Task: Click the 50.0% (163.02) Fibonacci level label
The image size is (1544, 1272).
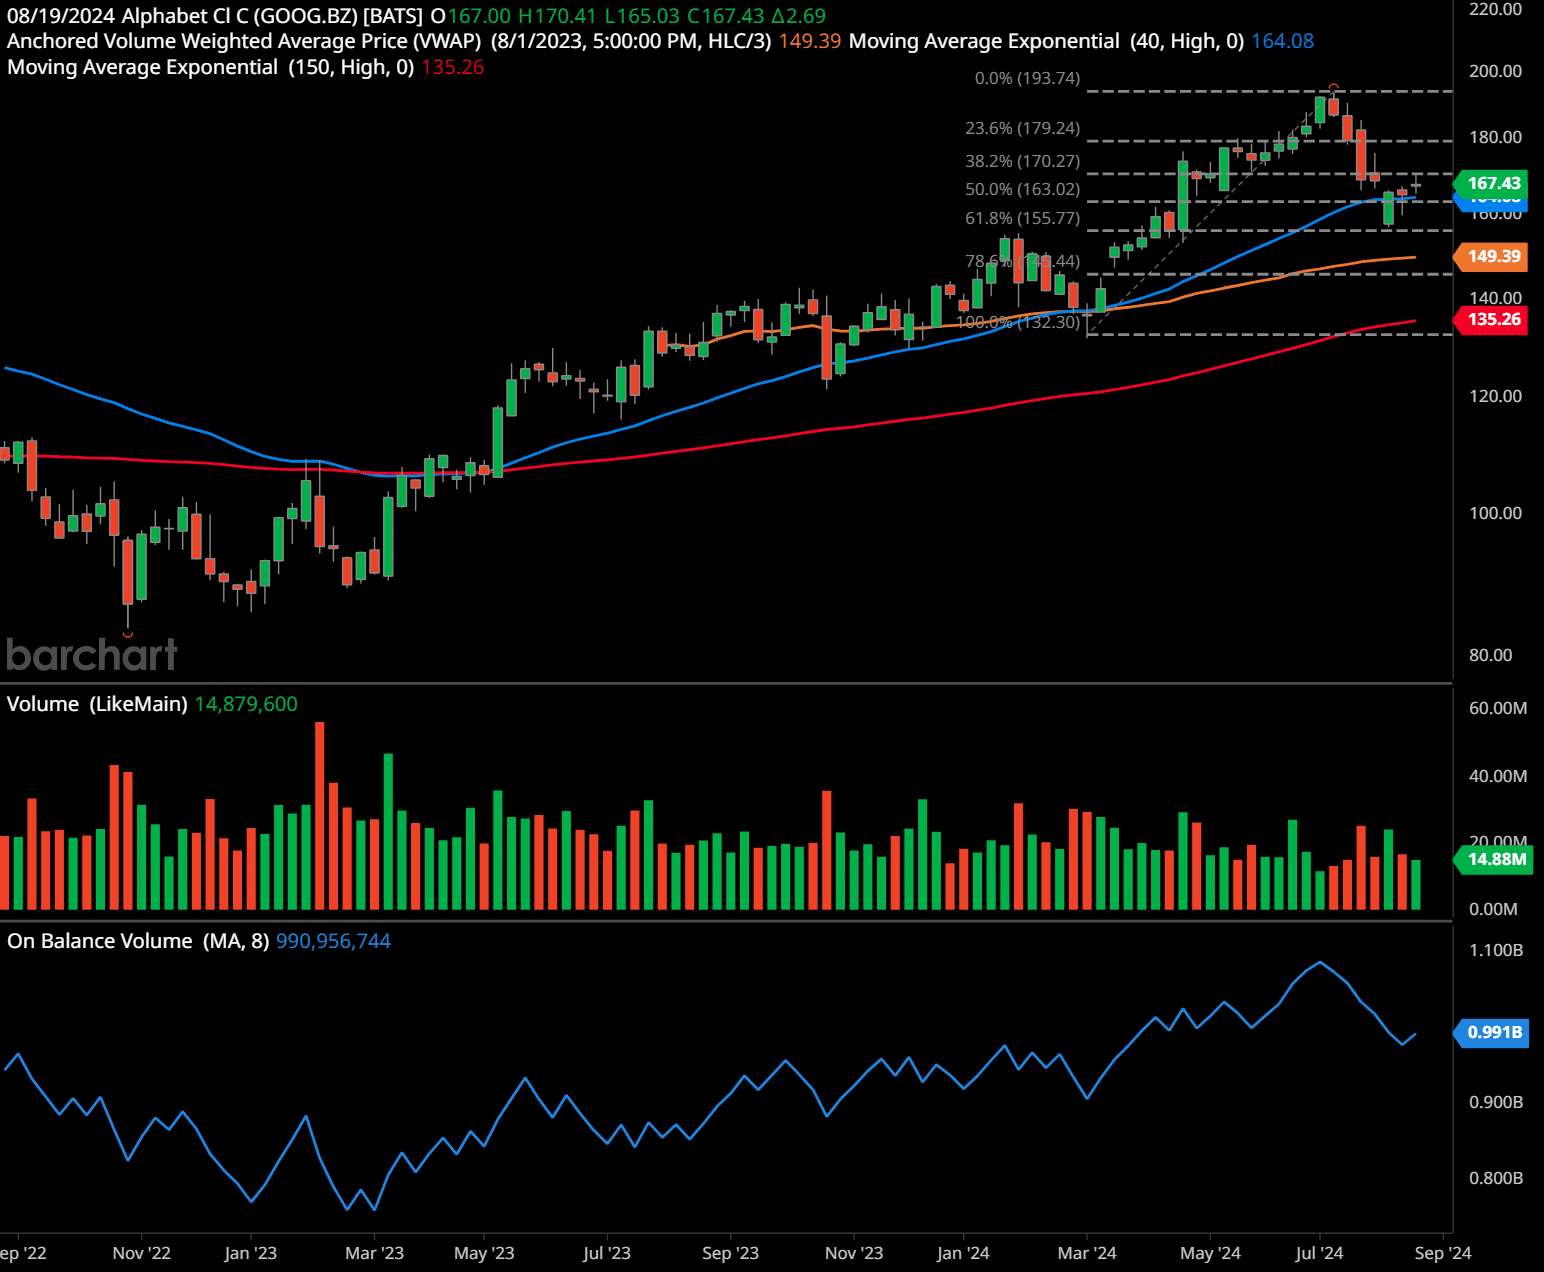Action: [1022, 189]
